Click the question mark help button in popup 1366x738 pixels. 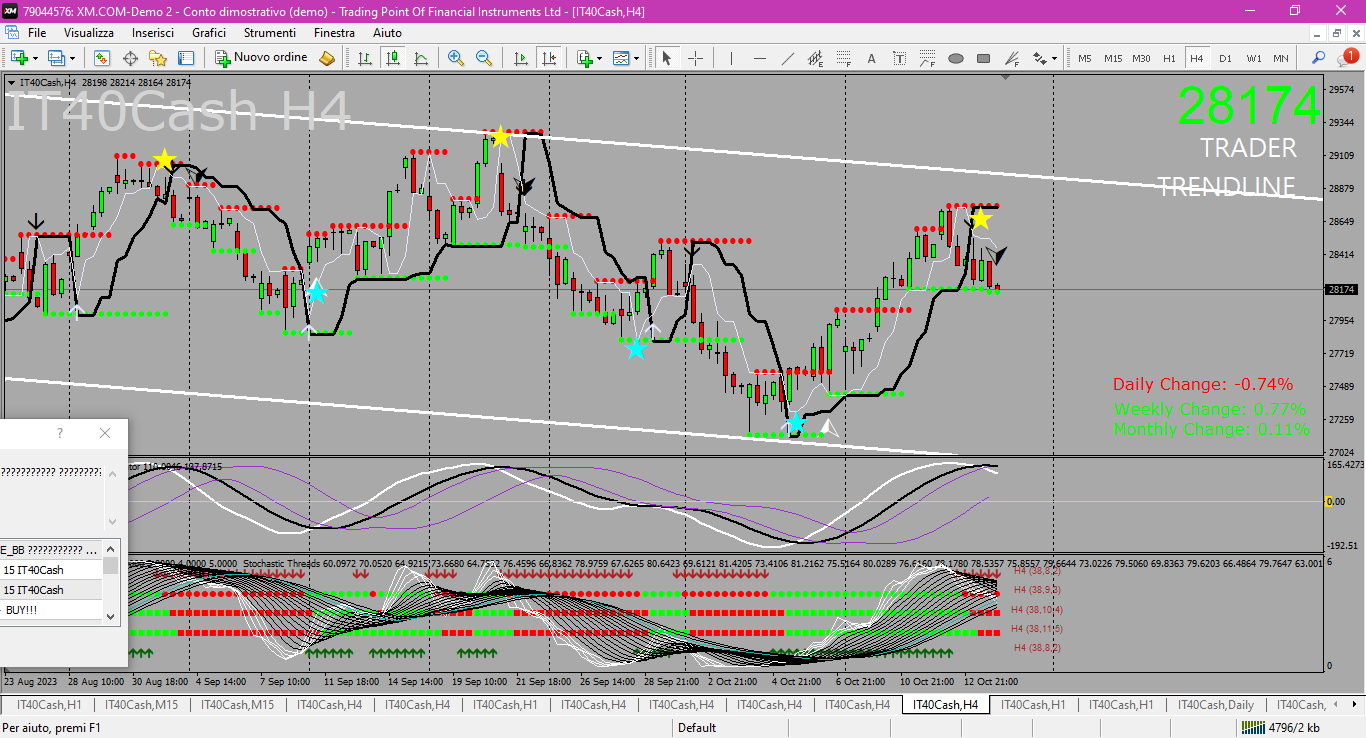[x=60, y=433]
